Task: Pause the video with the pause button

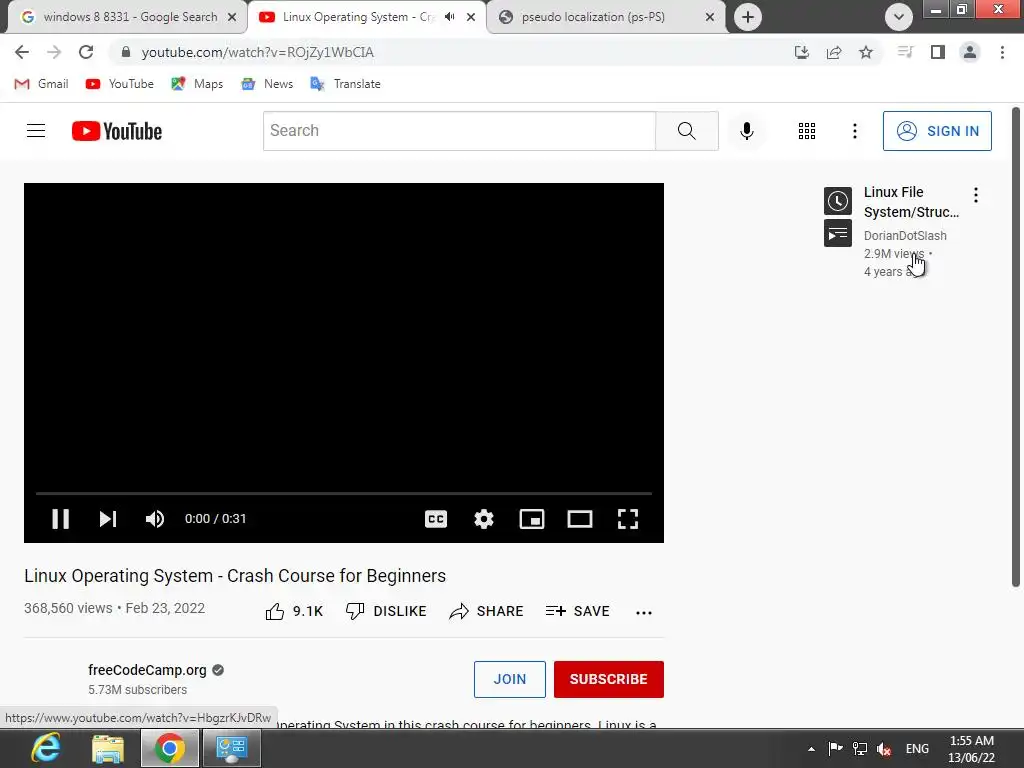Action: coord(61,519)
